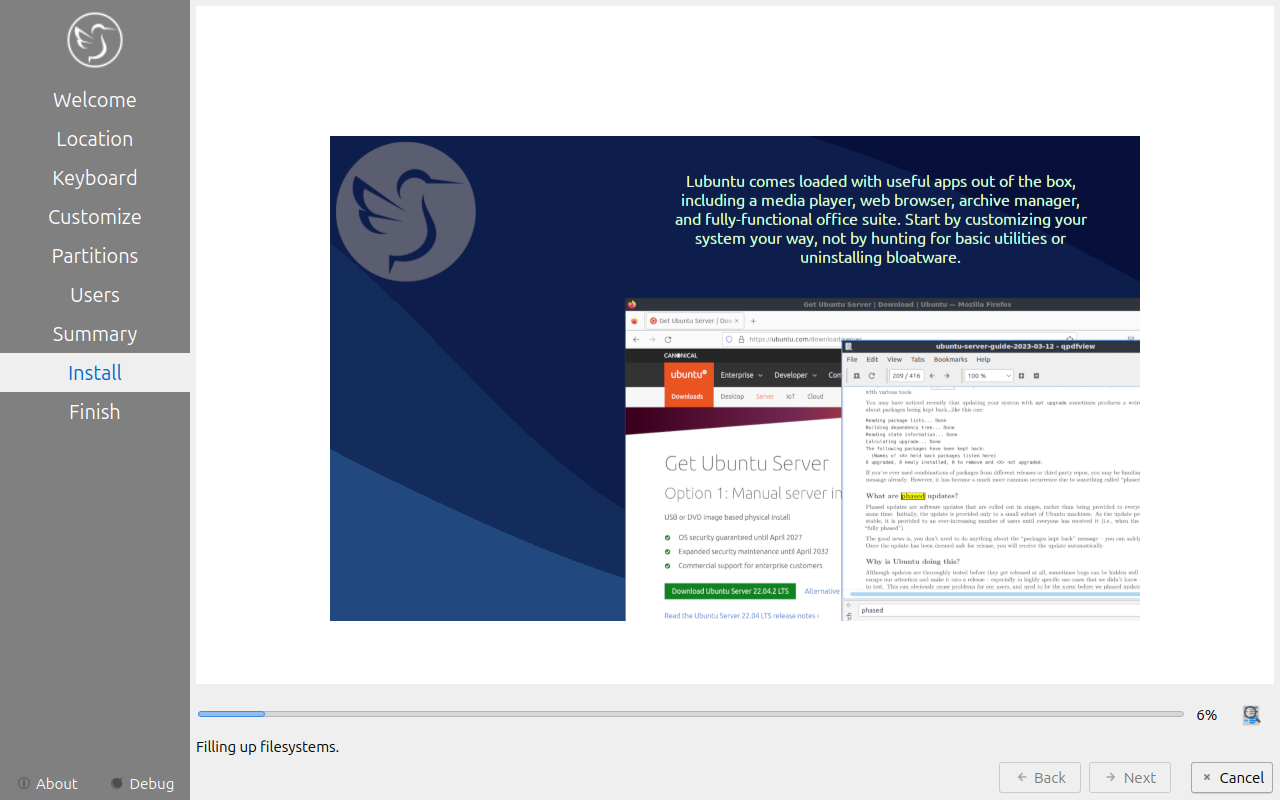Screen dimensions: 1280x800
Task: Select the Location step
Action: tap(95, 139)
